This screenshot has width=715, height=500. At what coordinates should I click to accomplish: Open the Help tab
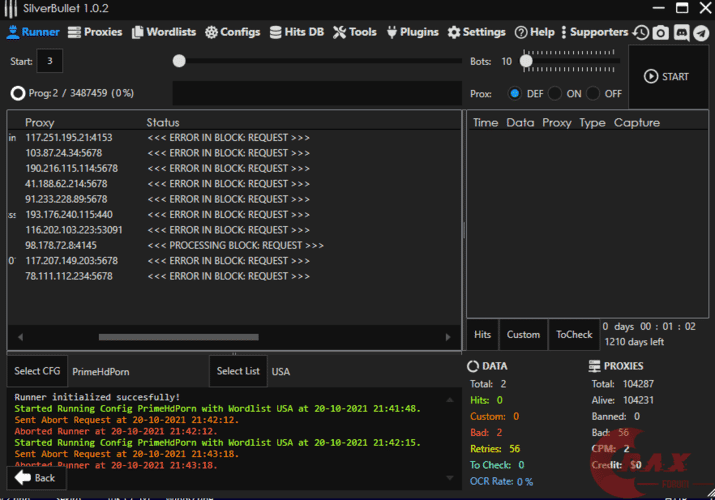pos(534,32)
